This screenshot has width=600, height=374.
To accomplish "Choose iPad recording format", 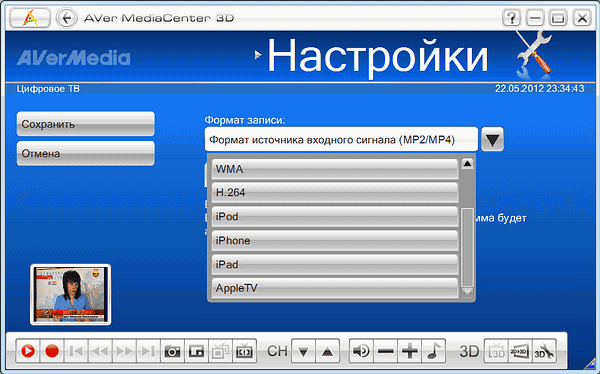I will point(335,265).
